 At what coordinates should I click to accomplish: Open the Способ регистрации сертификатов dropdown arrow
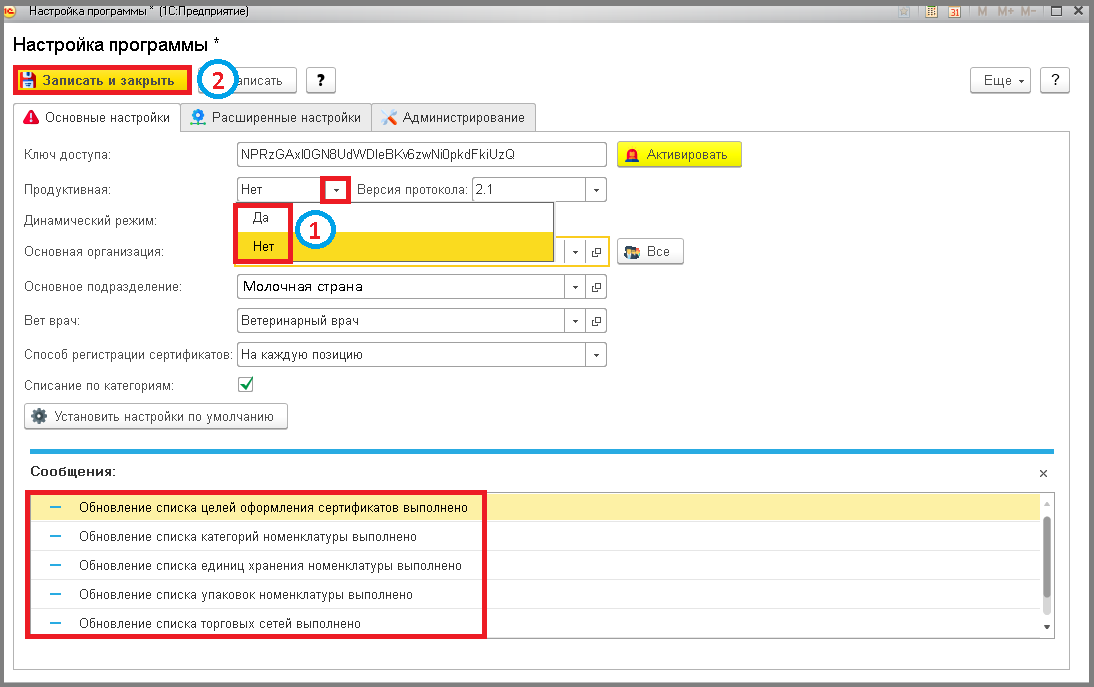[596, 355]
